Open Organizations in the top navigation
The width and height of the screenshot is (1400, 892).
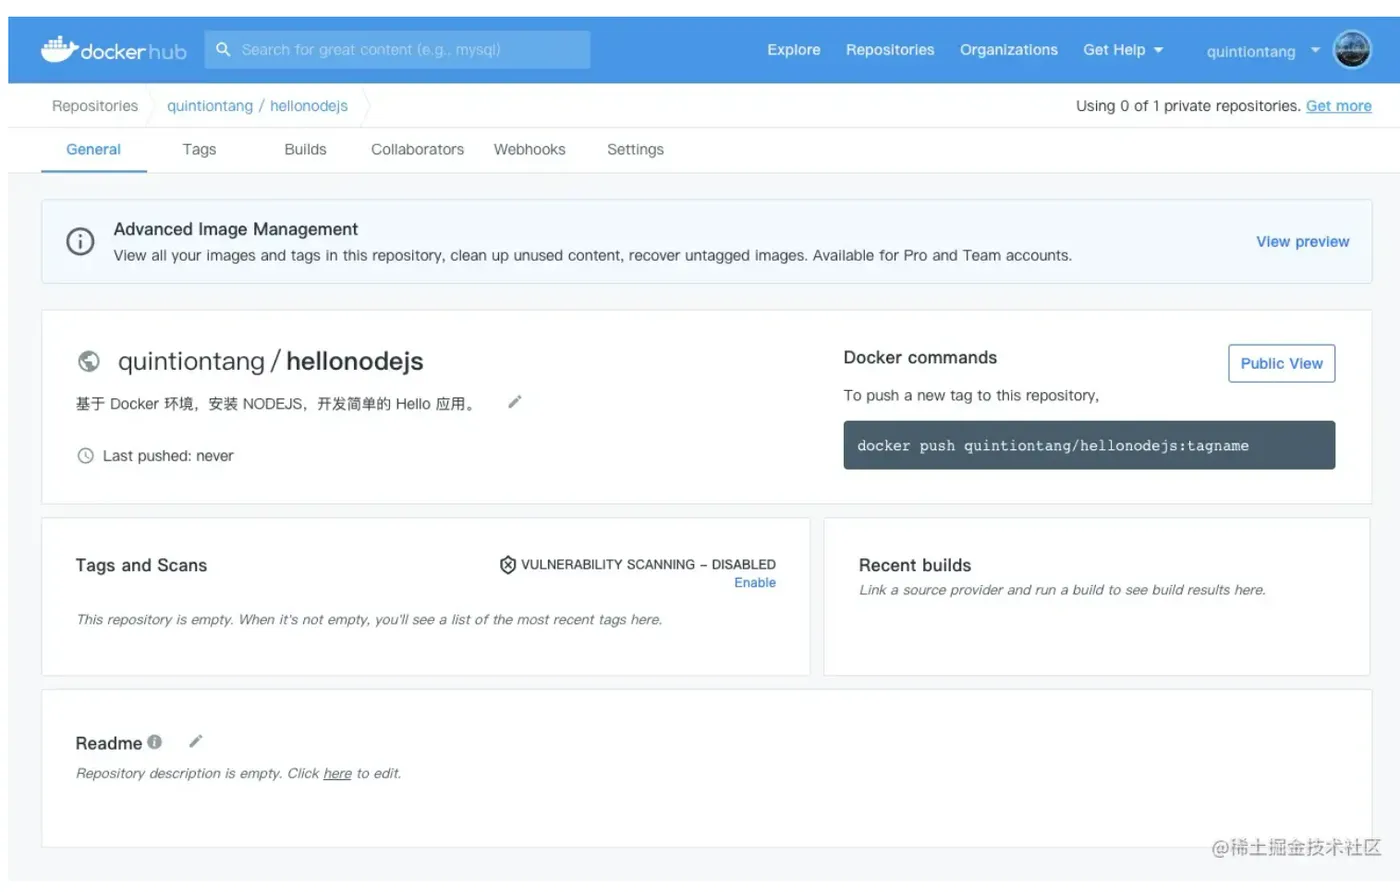(1009, 50)
